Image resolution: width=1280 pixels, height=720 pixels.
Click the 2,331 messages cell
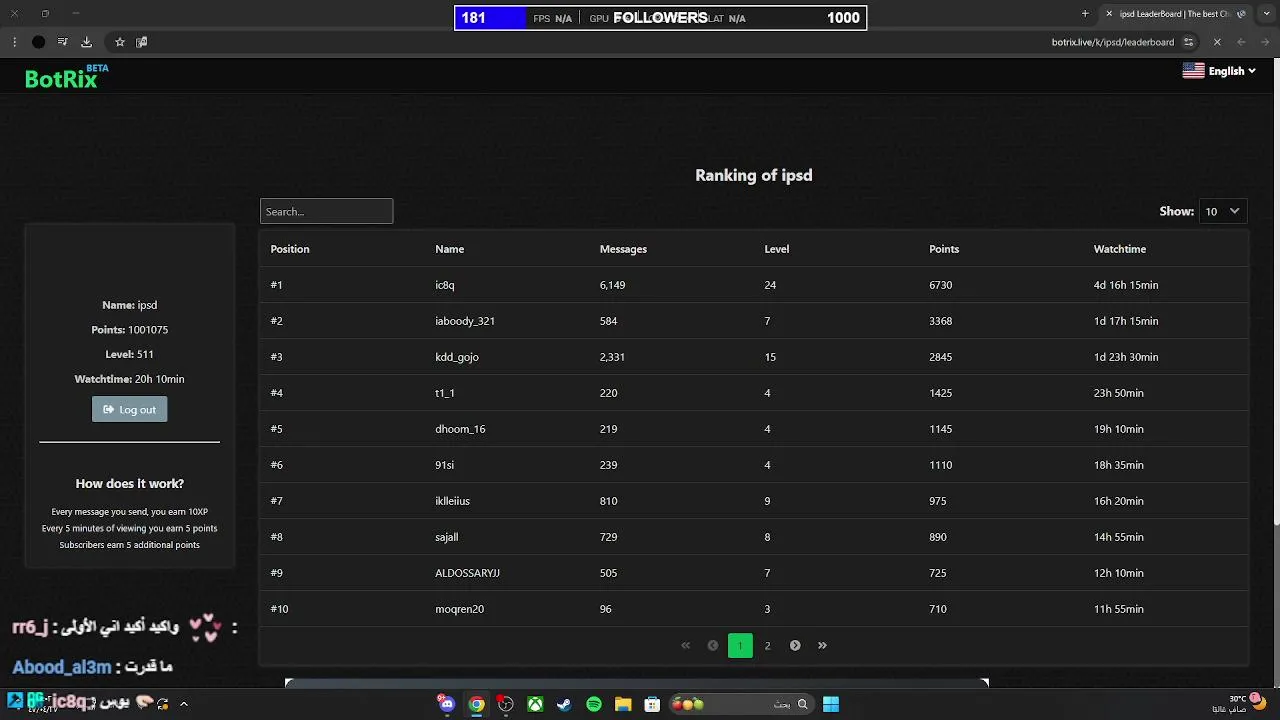[612, 357]
